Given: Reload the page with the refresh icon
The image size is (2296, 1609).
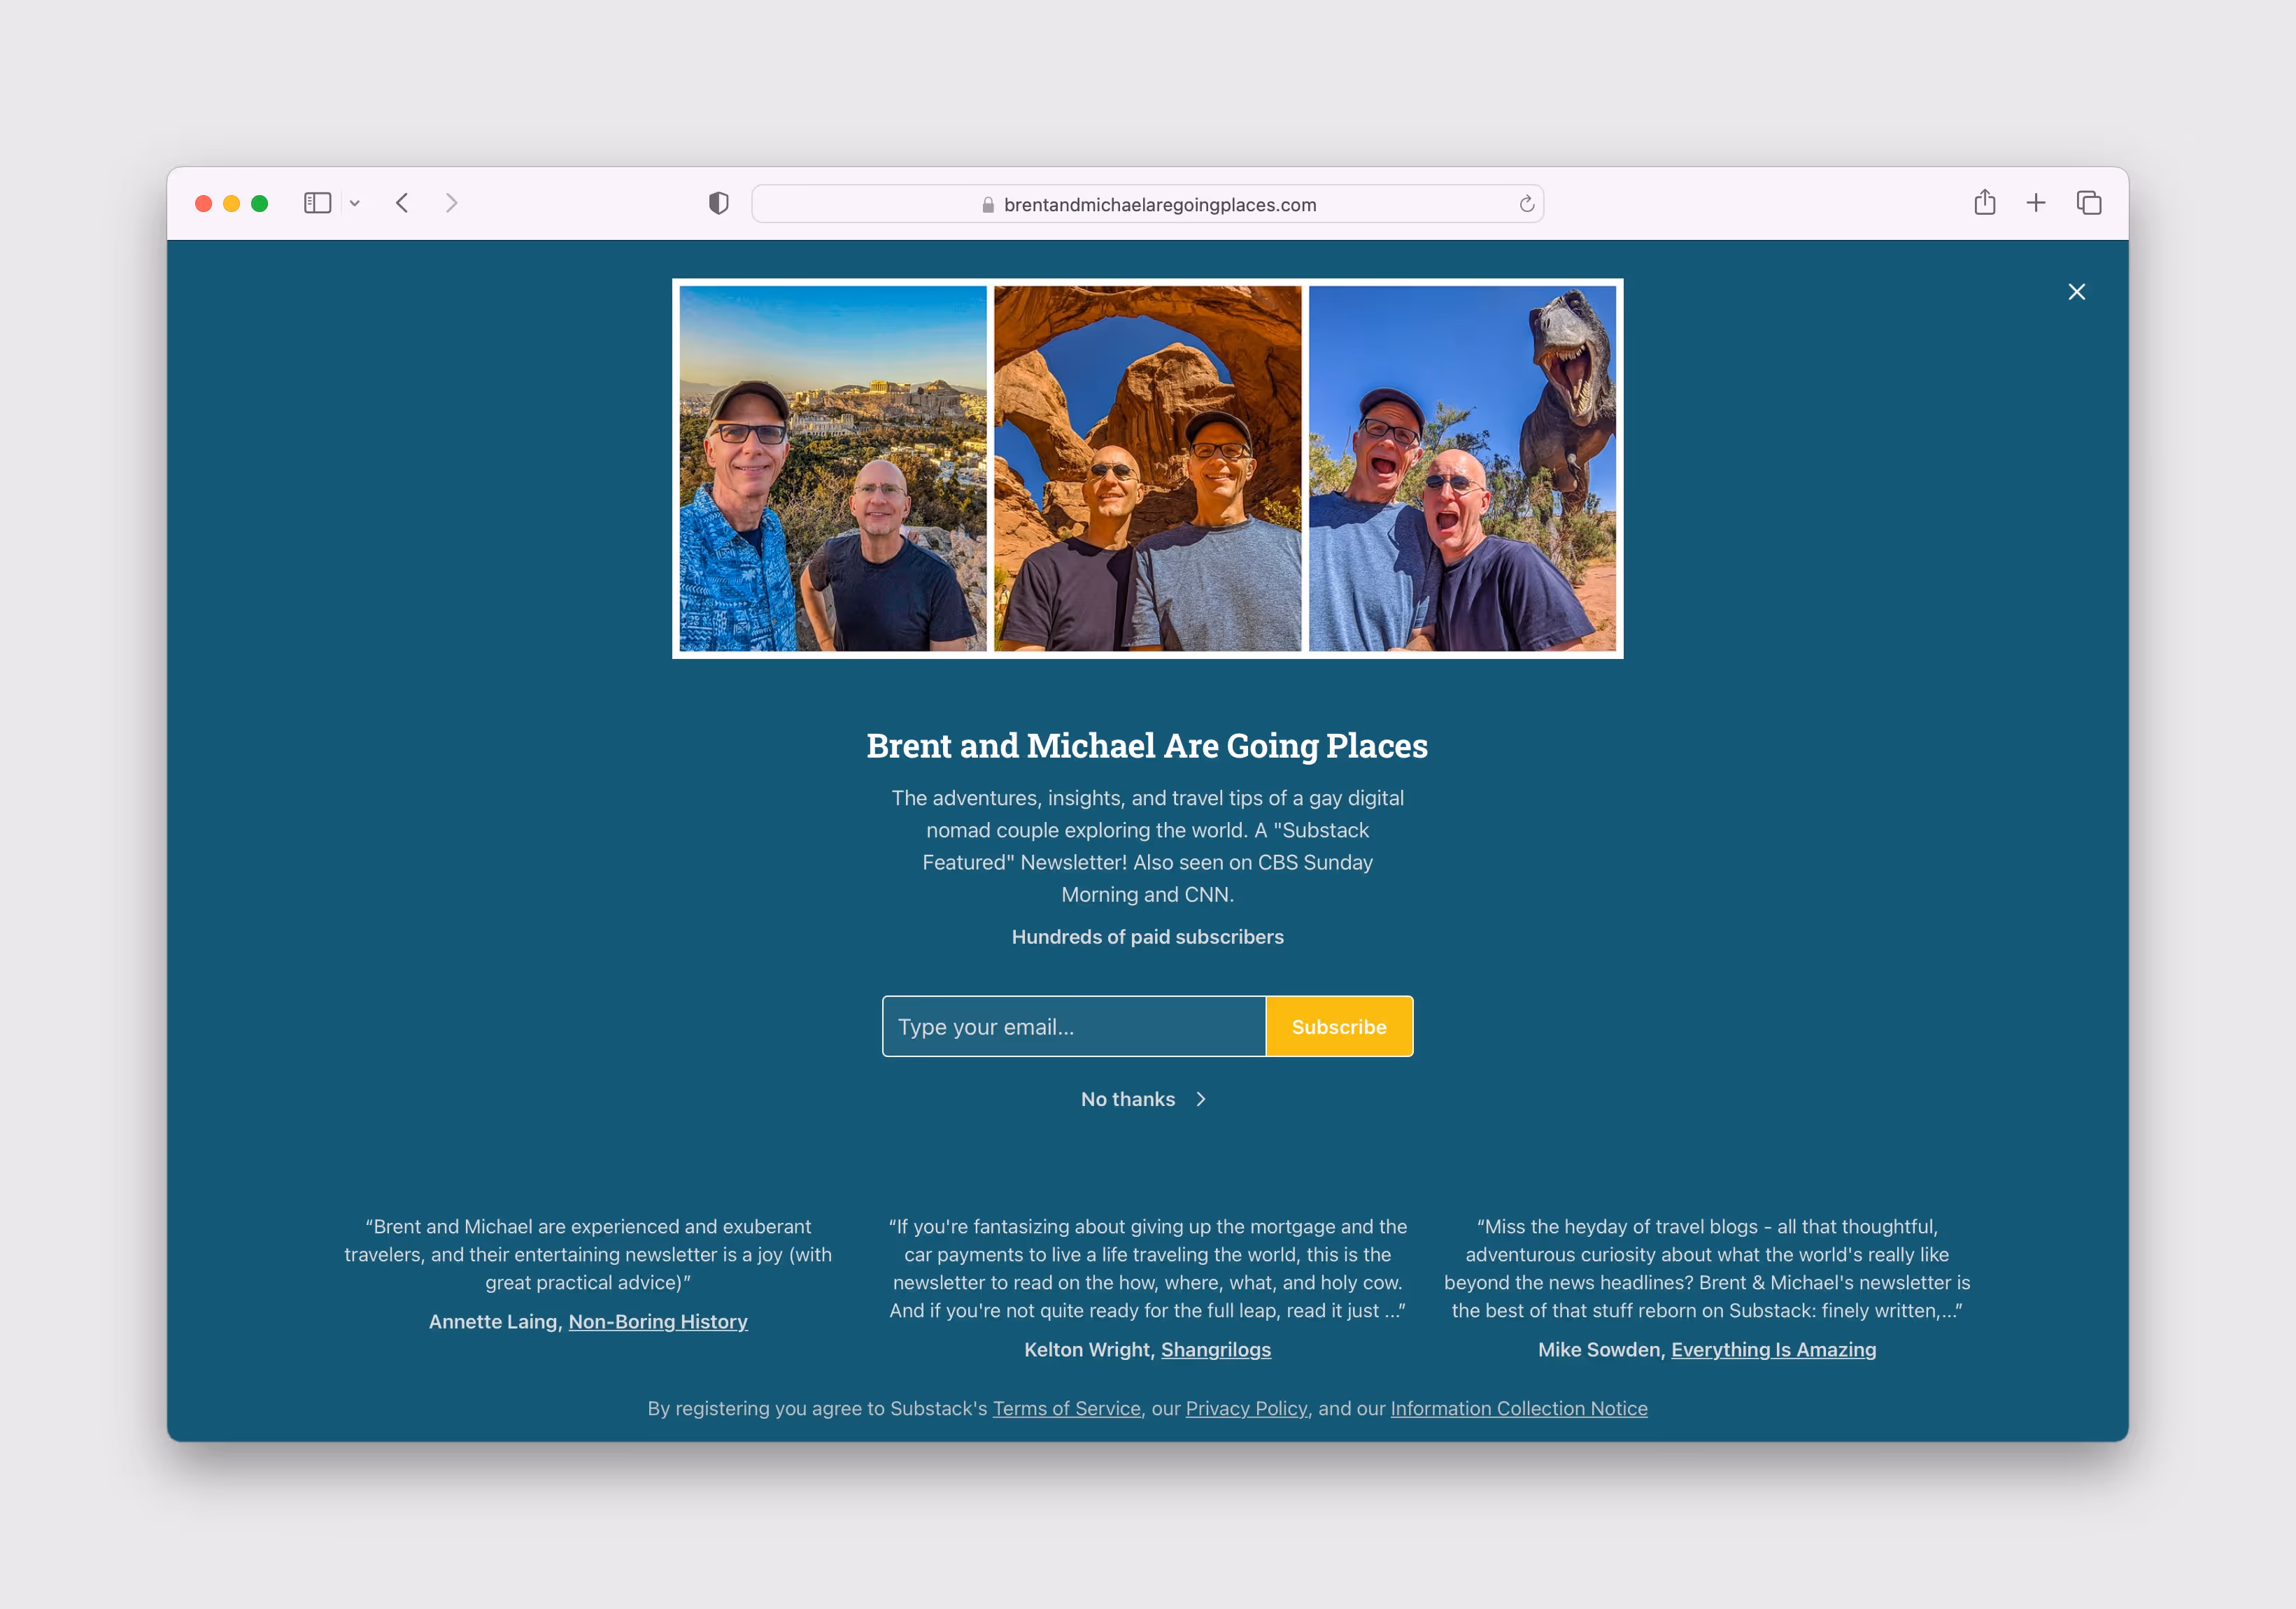Looking at the screenshot, I should click(x=1526, y=204).
